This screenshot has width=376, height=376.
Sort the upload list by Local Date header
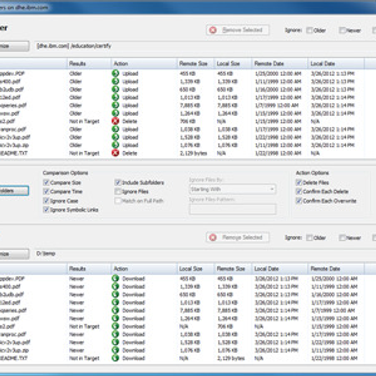click(x=336, y=63)
